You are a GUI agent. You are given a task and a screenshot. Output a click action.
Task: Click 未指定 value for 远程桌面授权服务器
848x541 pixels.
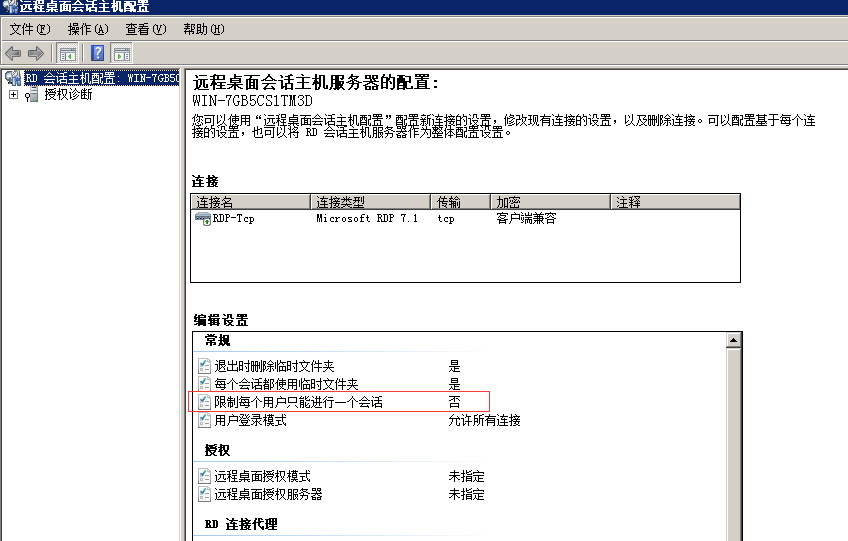[466, 494]
